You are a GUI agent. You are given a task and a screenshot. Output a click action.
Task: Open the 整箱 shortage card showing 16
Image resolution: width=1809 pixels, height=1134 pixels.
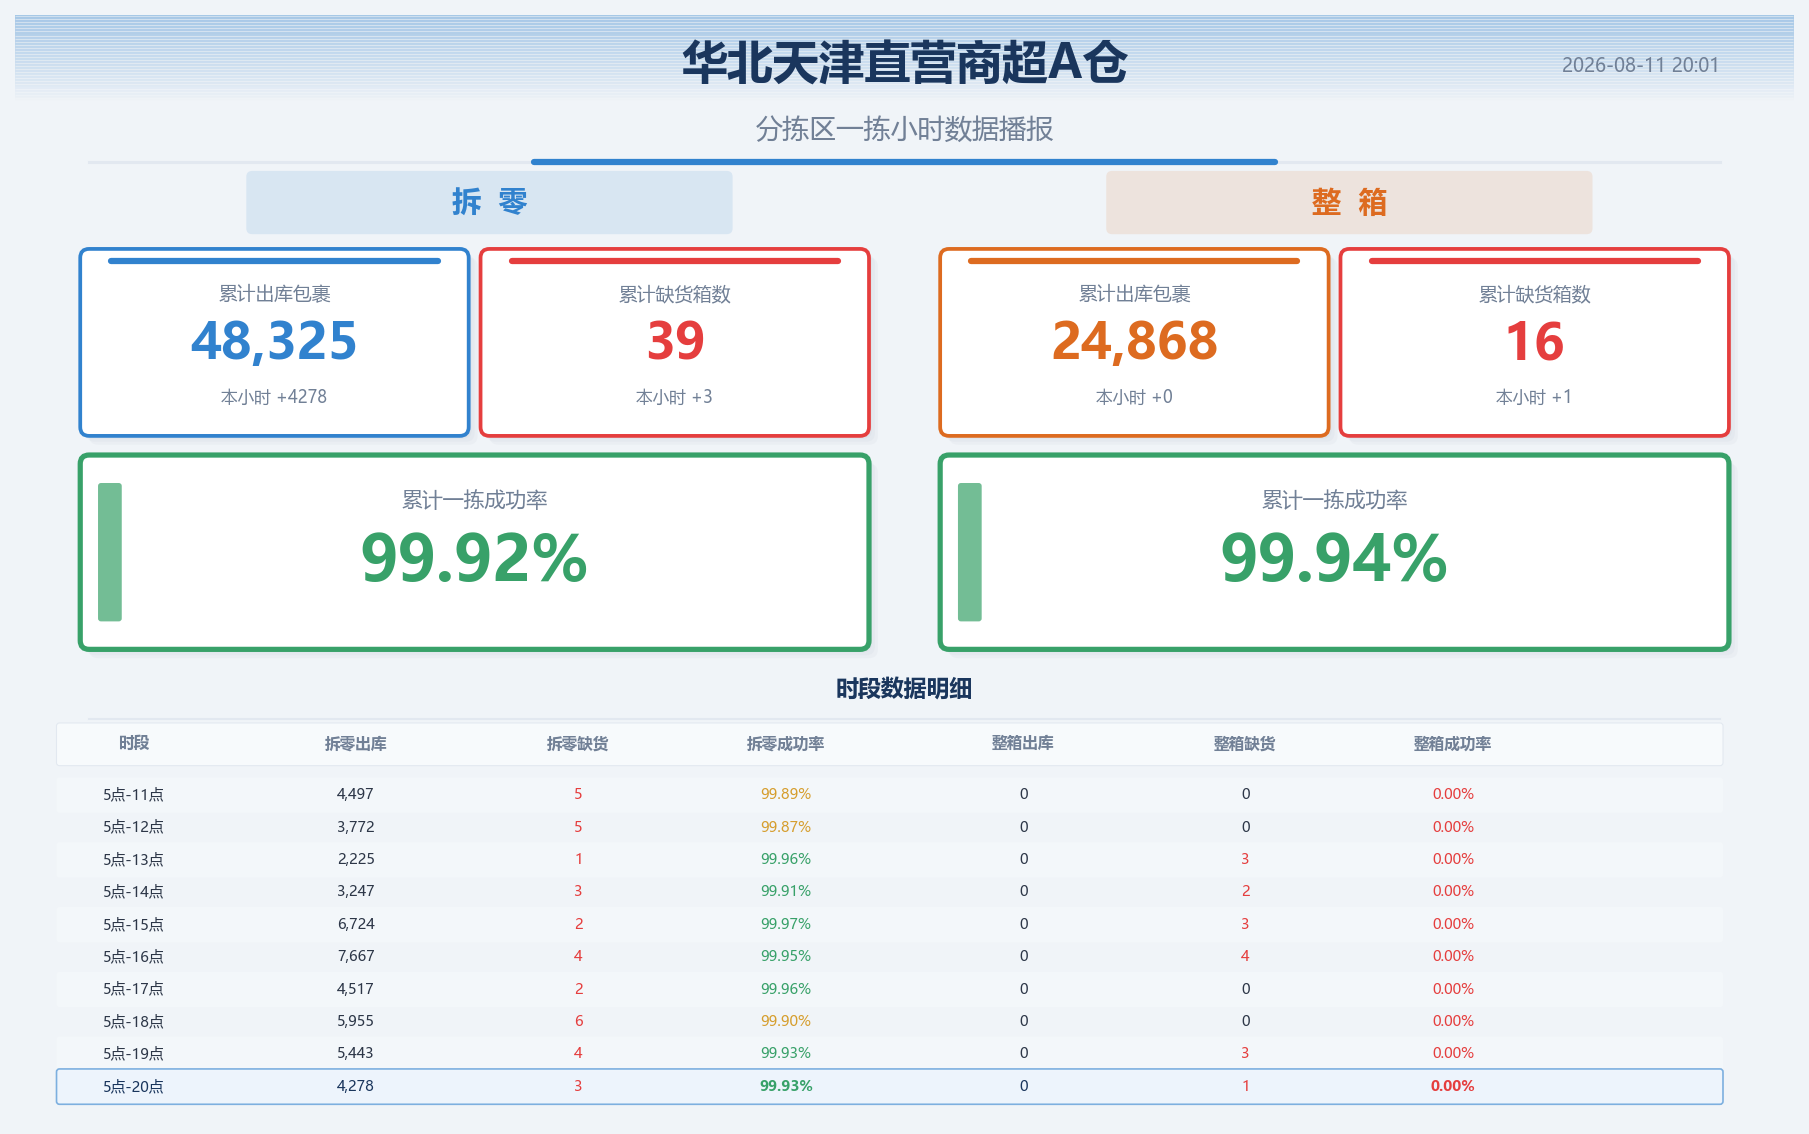[1534, 342]
